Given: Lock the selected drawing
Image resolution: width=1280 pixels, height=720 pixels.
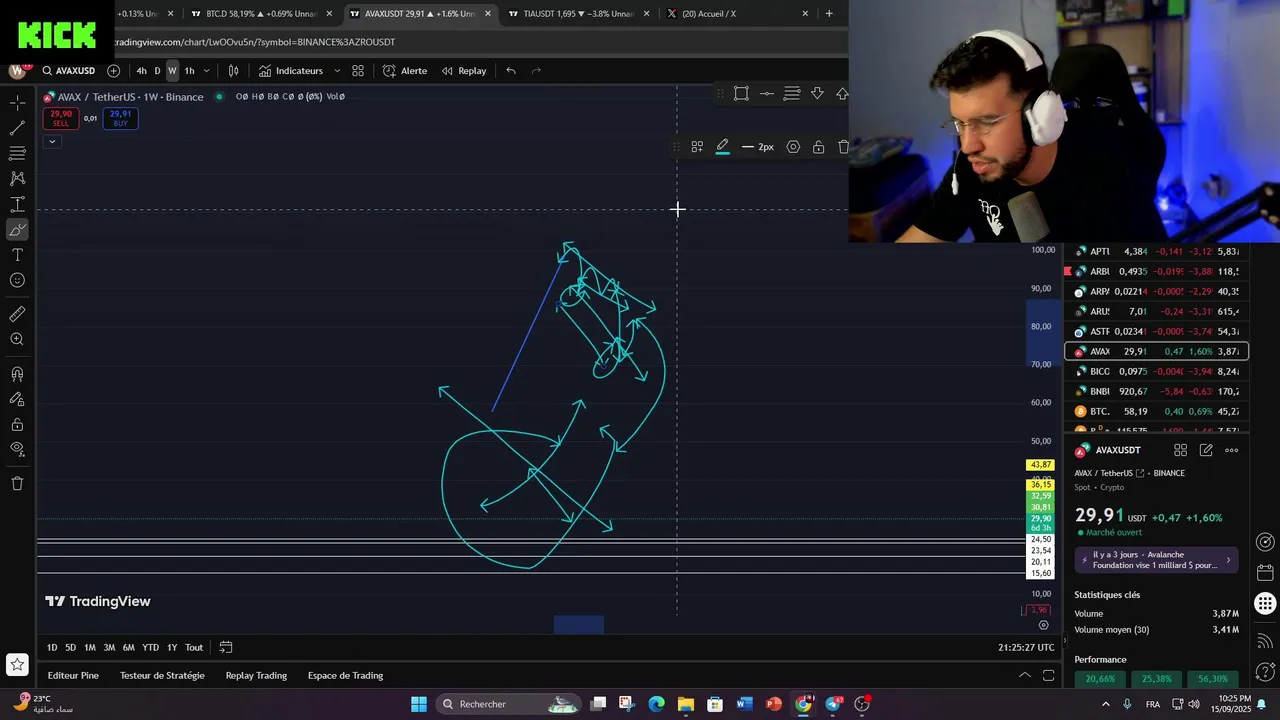Looking at the screenshot, I should tap(818, 147).
